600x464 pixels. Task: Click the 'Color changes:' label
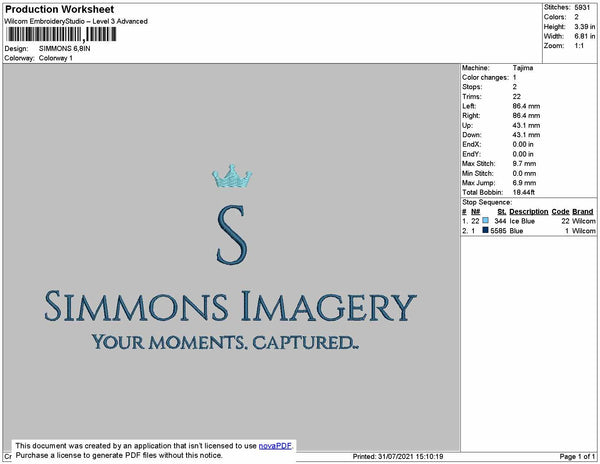[485, 77]
